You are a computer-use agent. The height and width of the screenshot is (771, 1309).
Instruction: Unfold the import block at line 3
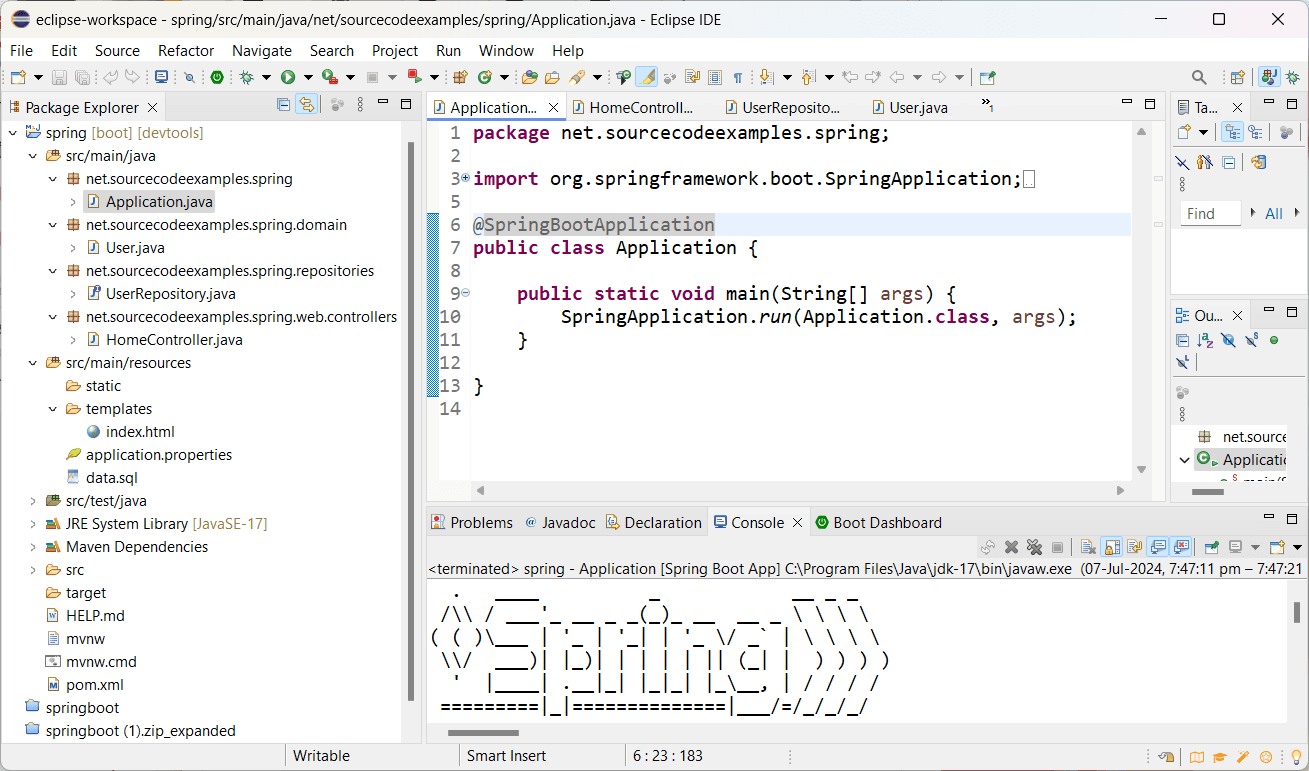[465, 178]
